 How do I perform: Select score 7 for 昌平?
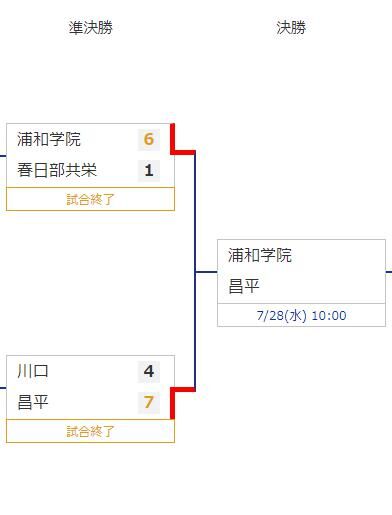coord(149,402)
